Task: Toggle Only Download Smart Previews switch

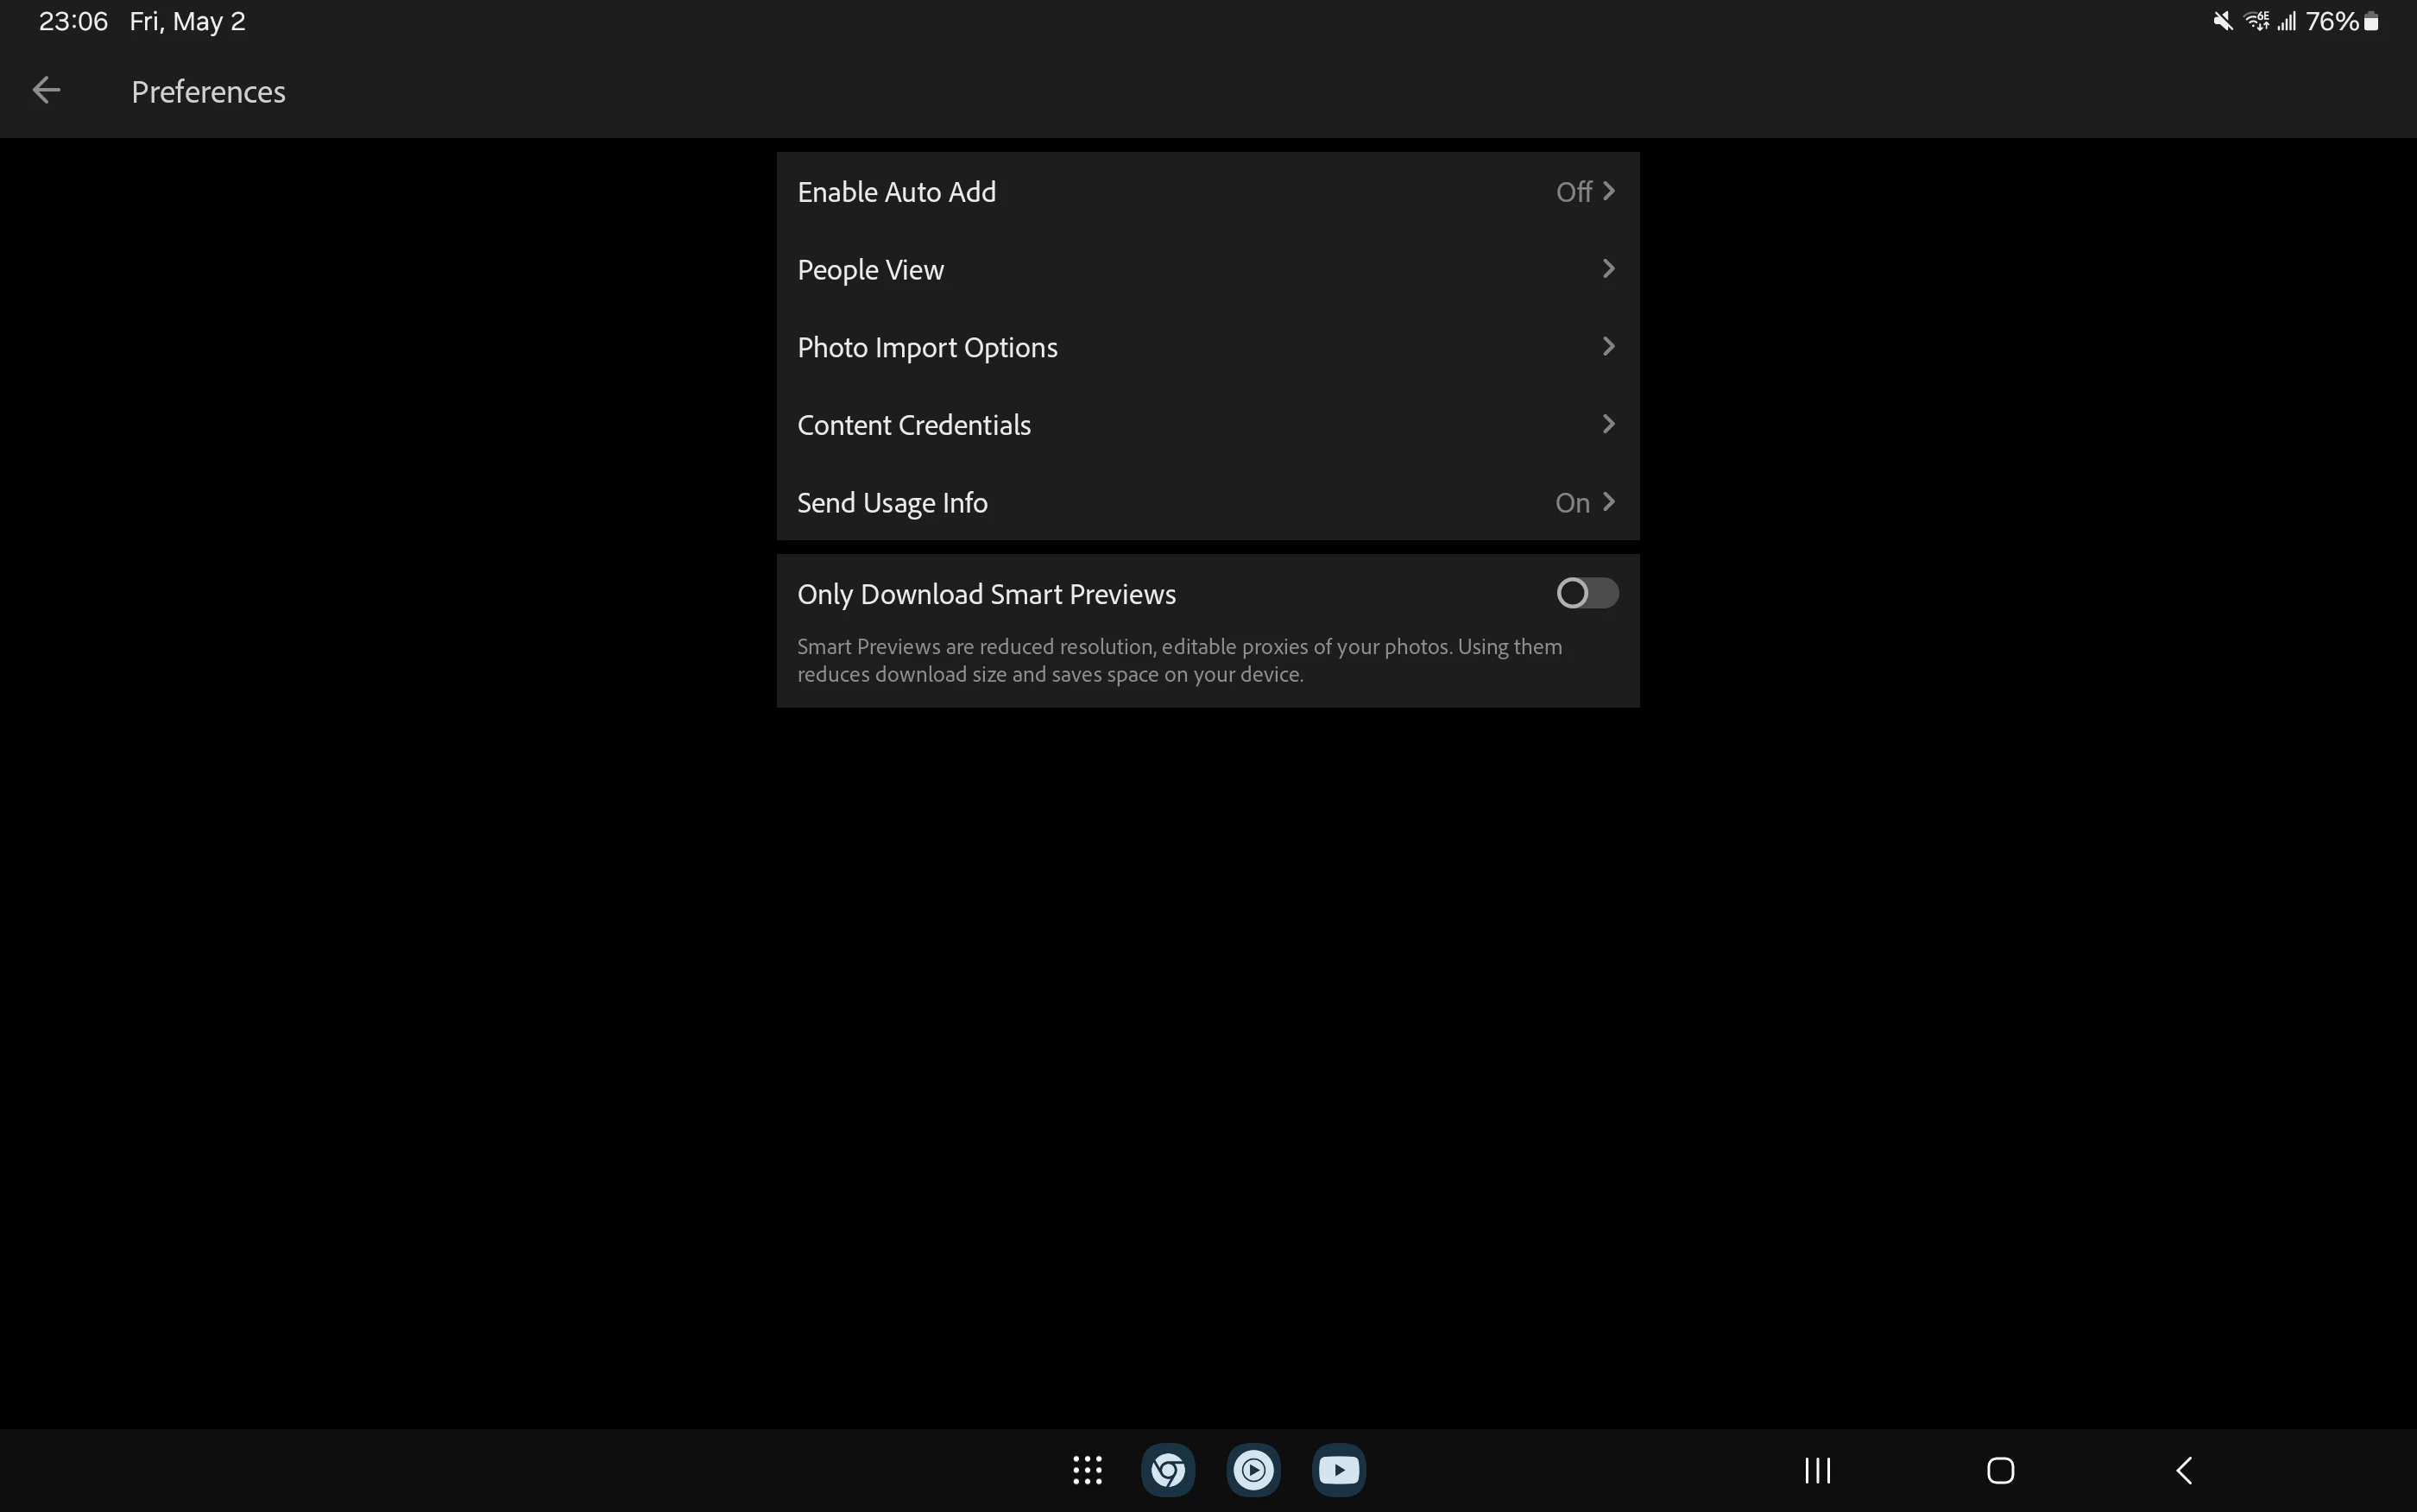Action: 1587,593
